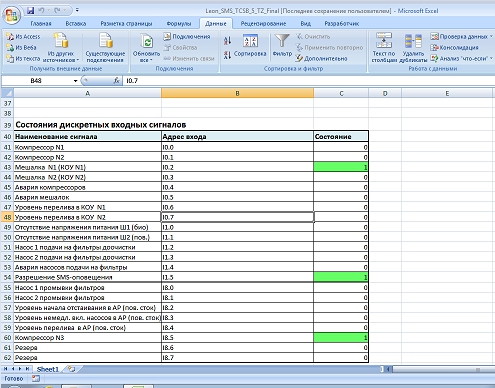Click the insert function fx button

(x=117, y=81)
